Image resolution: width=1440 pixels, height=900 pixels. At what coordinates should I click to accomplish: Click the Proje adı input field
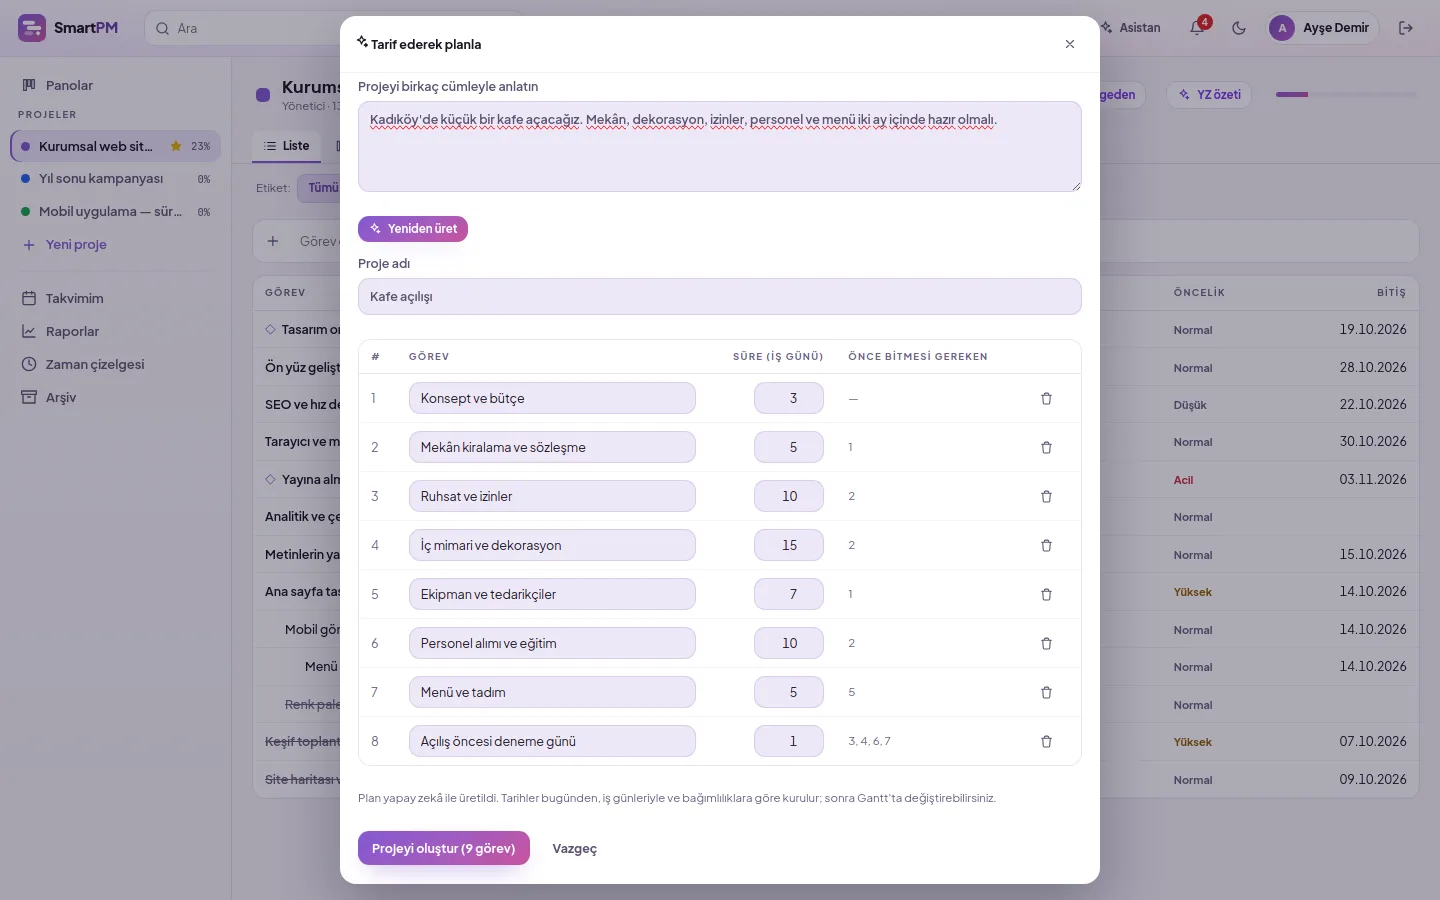720,297
